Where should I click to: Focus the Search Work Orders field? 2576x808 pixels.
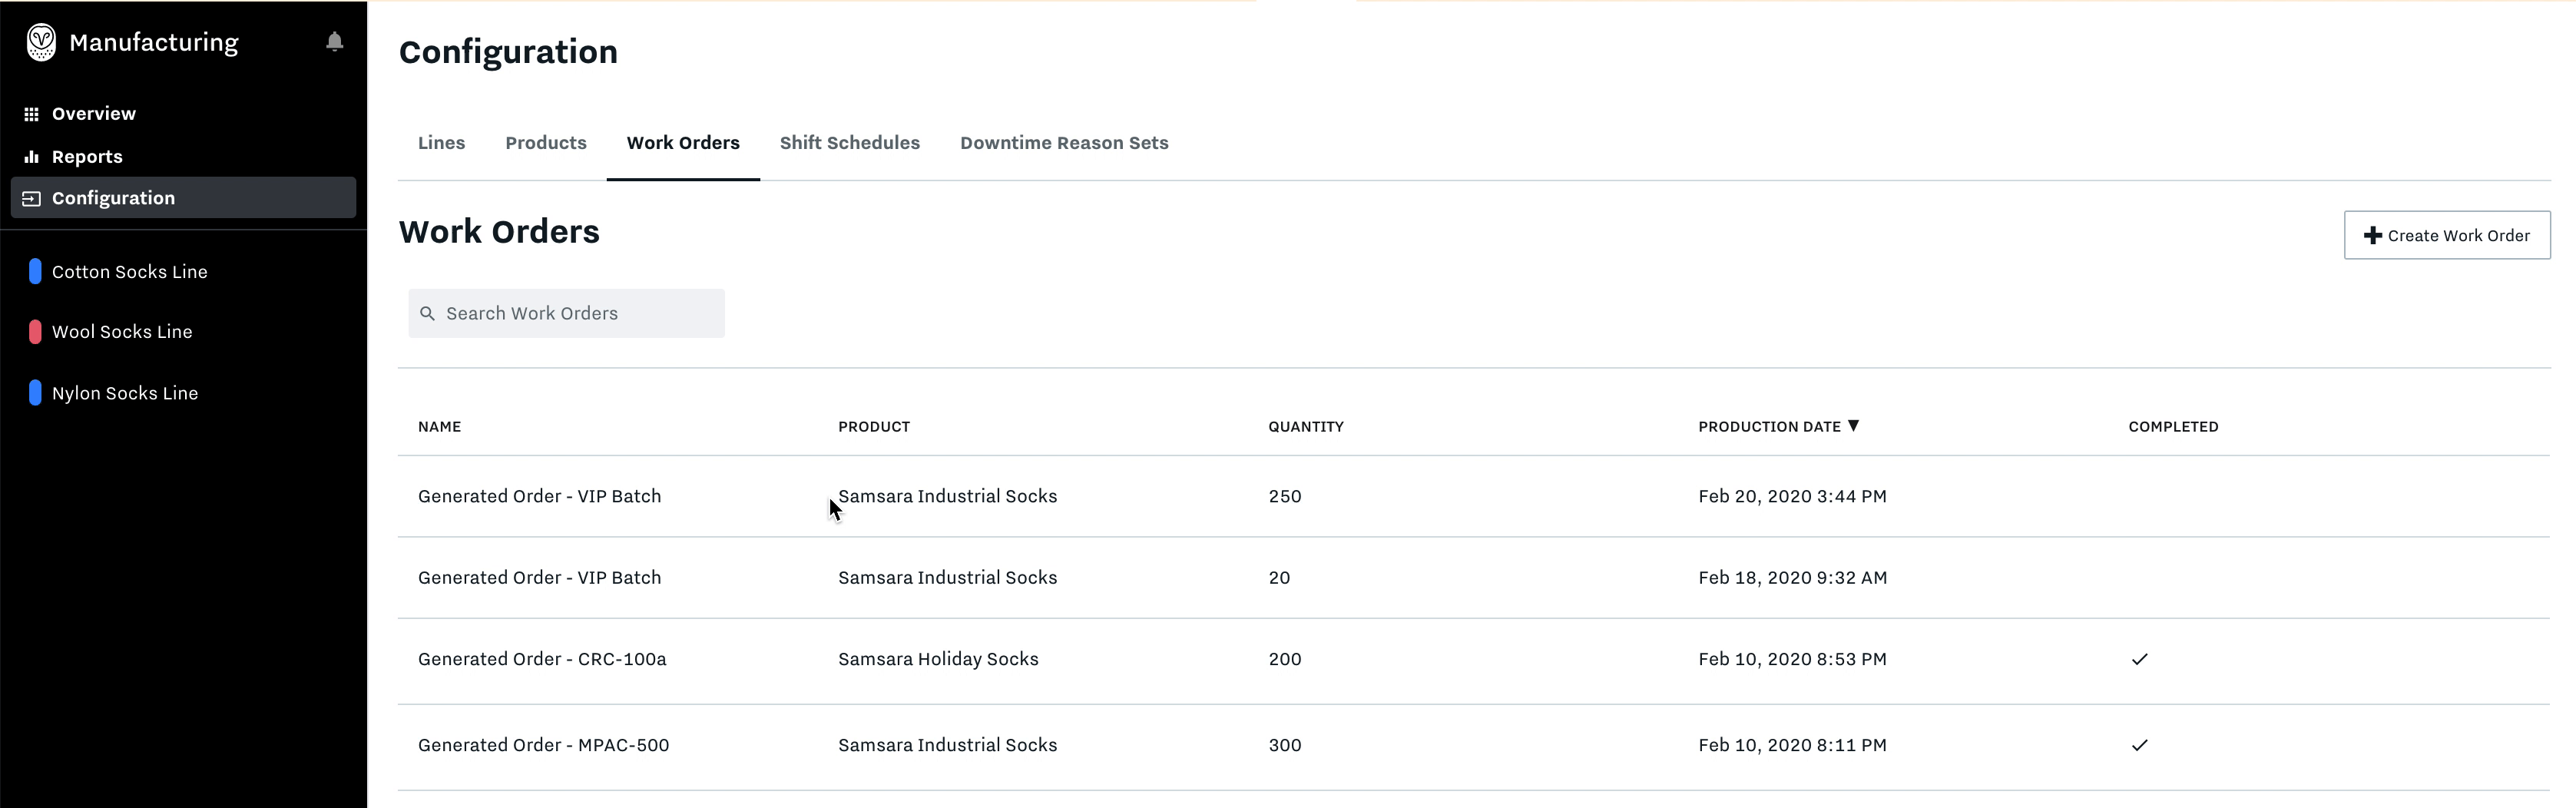pos(566,314)
